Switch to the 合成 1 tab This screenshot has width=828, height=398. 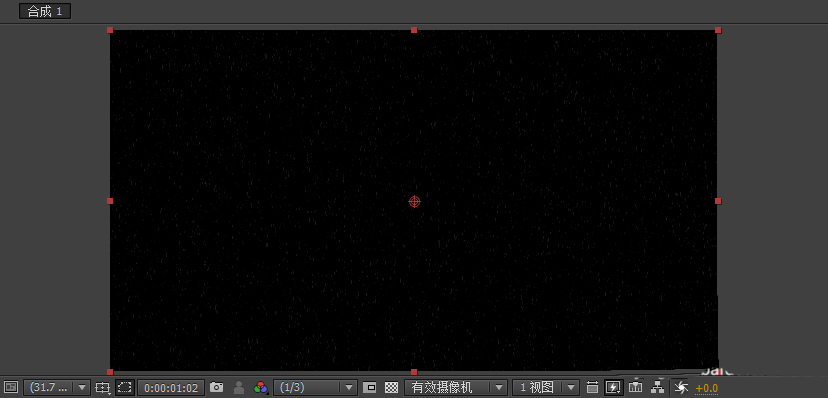[x=45, y=11]
